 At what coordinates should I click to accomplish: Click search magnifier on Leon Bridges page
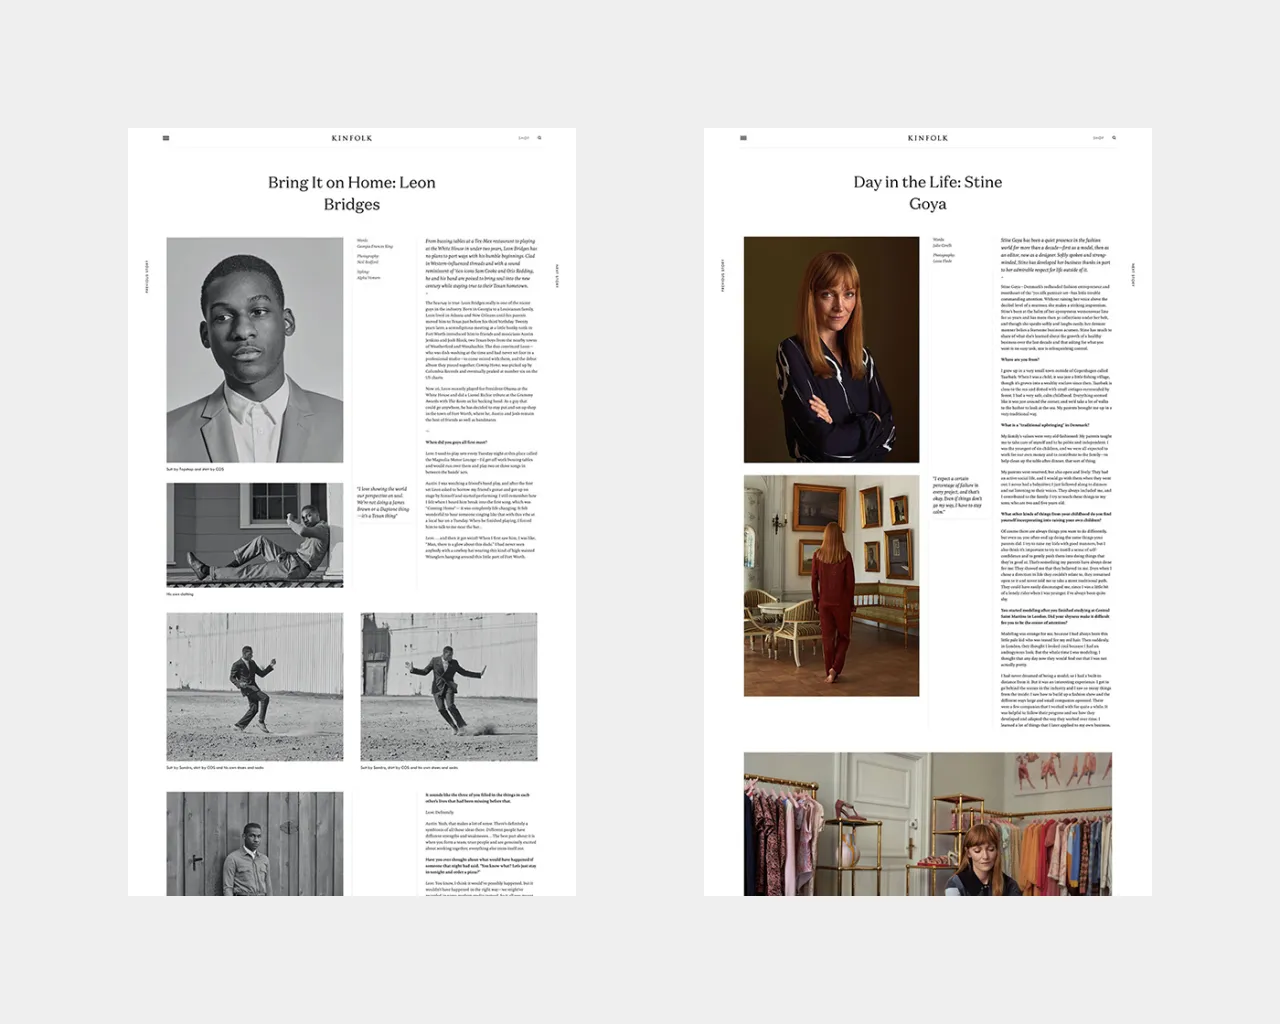click(540, 138)
